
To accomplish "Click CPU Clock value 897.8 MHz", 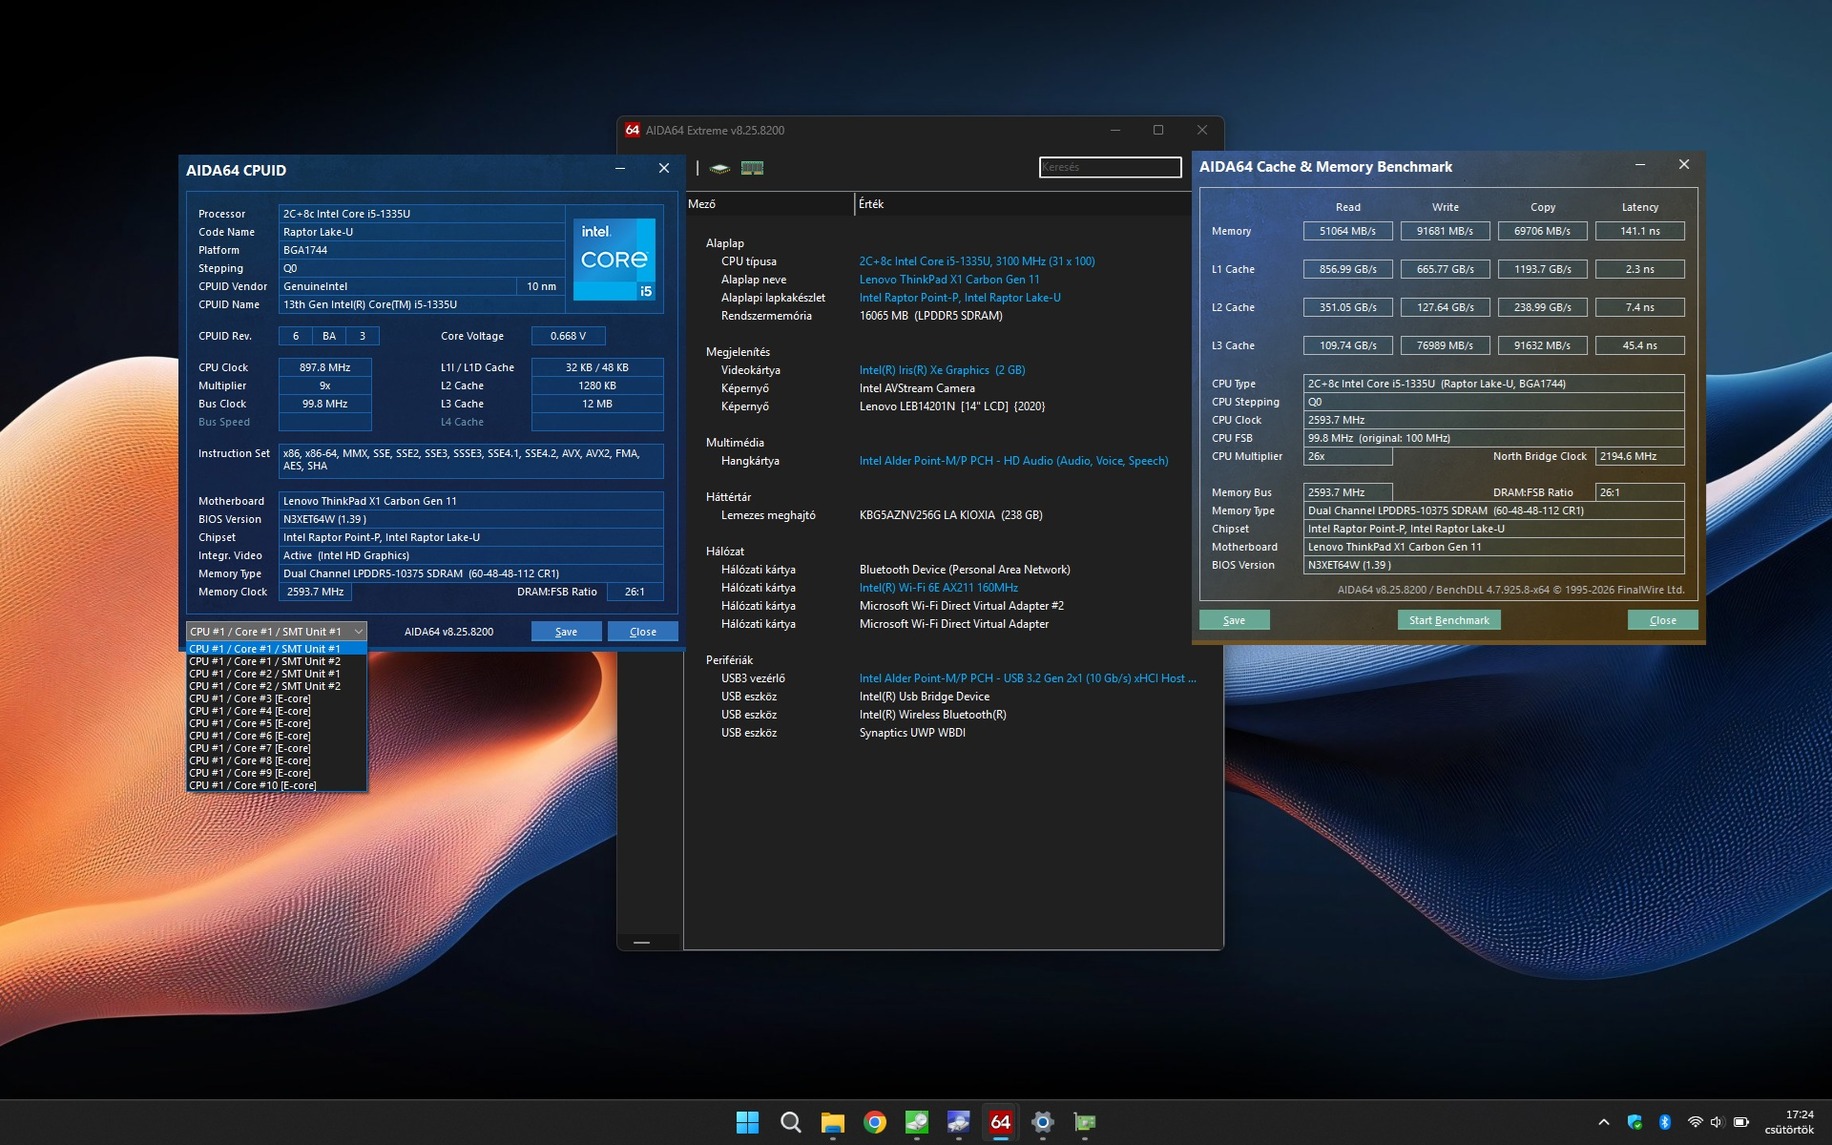I will coord(325,367).
